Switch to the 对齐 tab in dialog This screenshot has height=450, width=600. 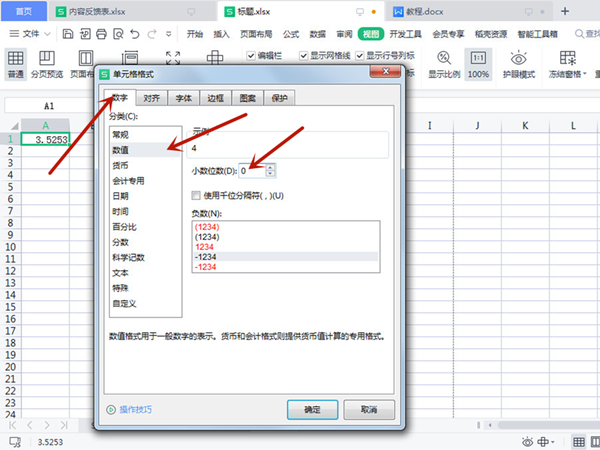[151, 98]
